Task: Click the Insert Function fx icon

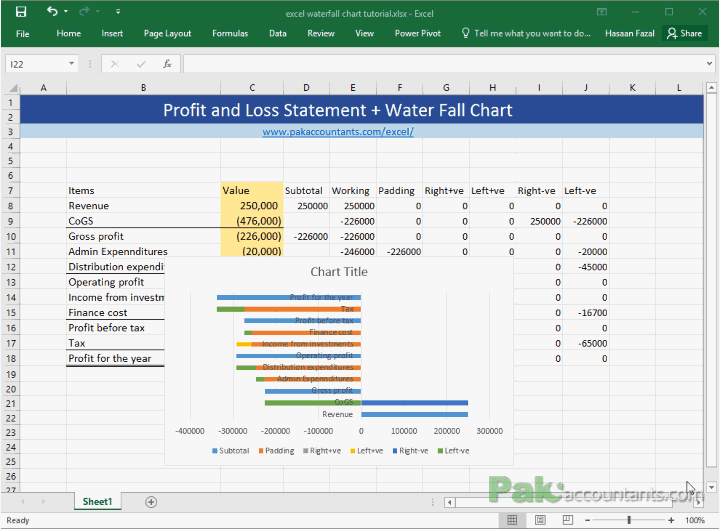Action: coord(167,64)
